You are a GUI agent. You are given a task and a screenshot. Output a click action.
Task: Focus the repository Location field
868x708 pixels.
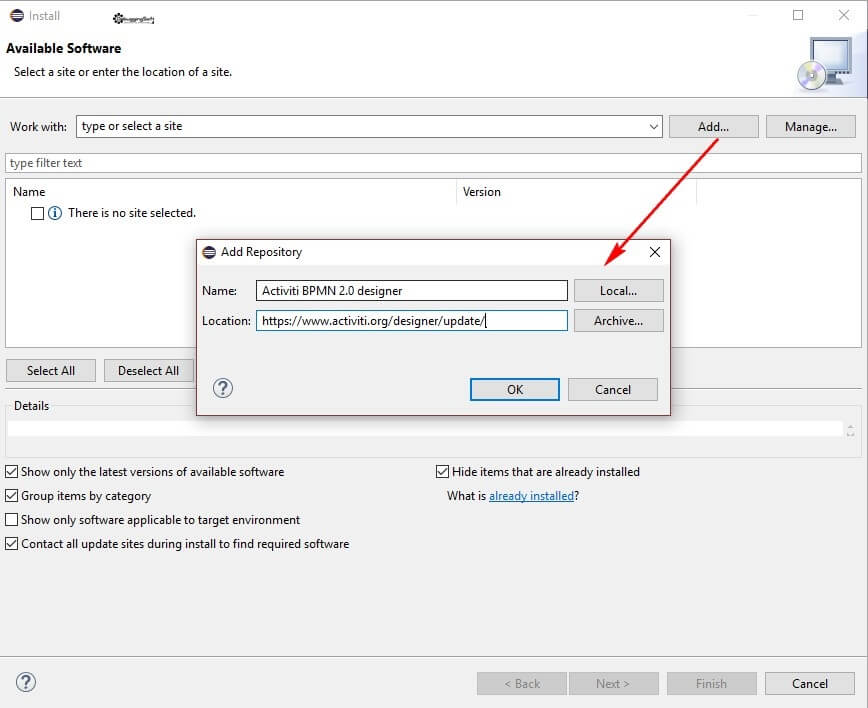412,321
